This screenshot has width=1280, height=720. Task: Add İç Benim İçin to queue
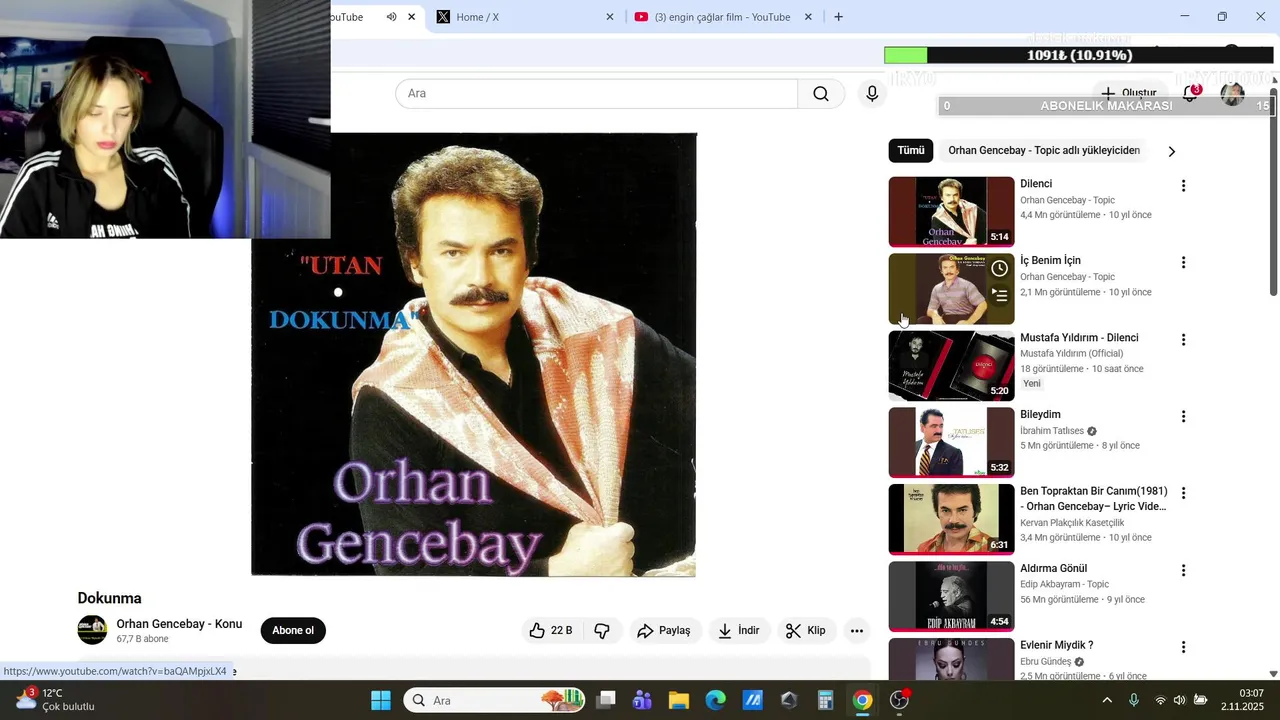point(999,295)
